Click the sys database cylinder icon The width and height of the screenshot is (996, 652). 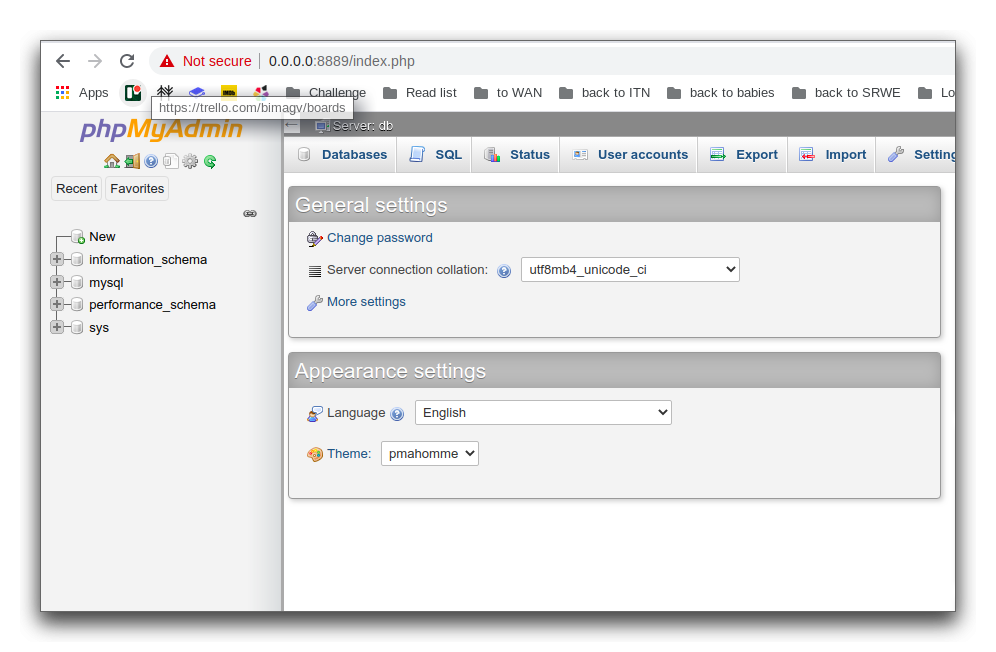tap(77, 327)
